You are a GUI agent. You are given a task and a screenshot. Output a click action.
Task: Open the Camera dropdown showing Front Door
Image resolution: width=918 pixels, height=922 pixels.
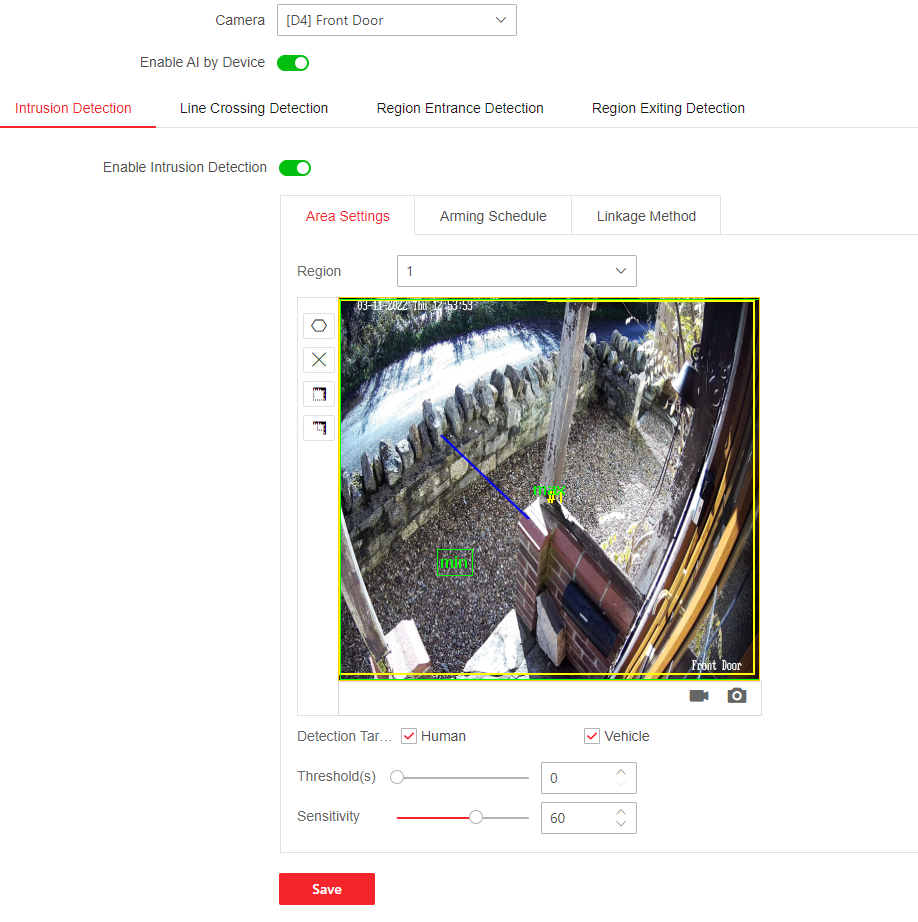[x=396, y=20]
